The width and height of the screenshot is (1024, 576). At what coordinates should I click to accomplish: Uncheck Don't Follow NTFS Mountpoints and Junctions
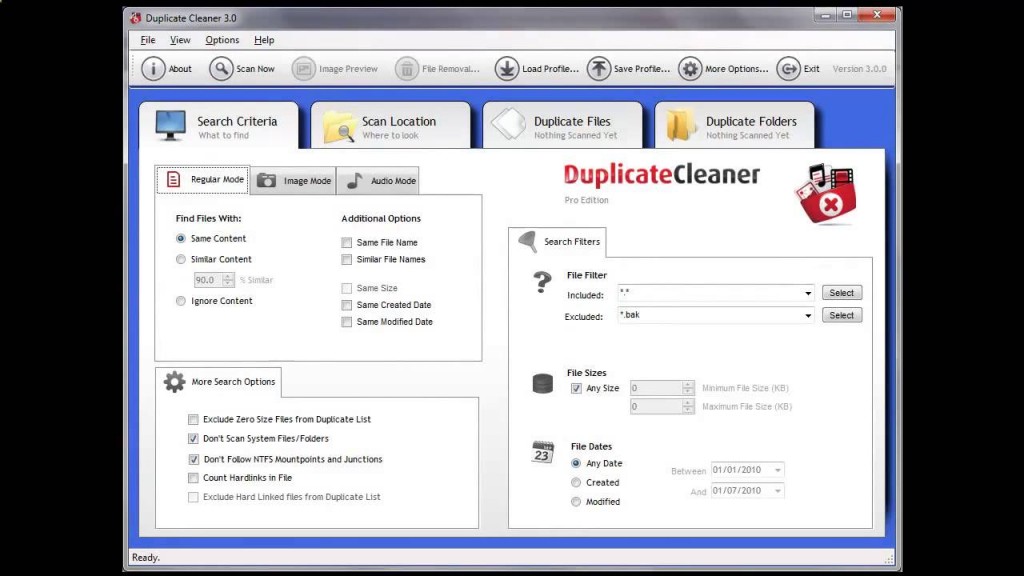(194, 460)
